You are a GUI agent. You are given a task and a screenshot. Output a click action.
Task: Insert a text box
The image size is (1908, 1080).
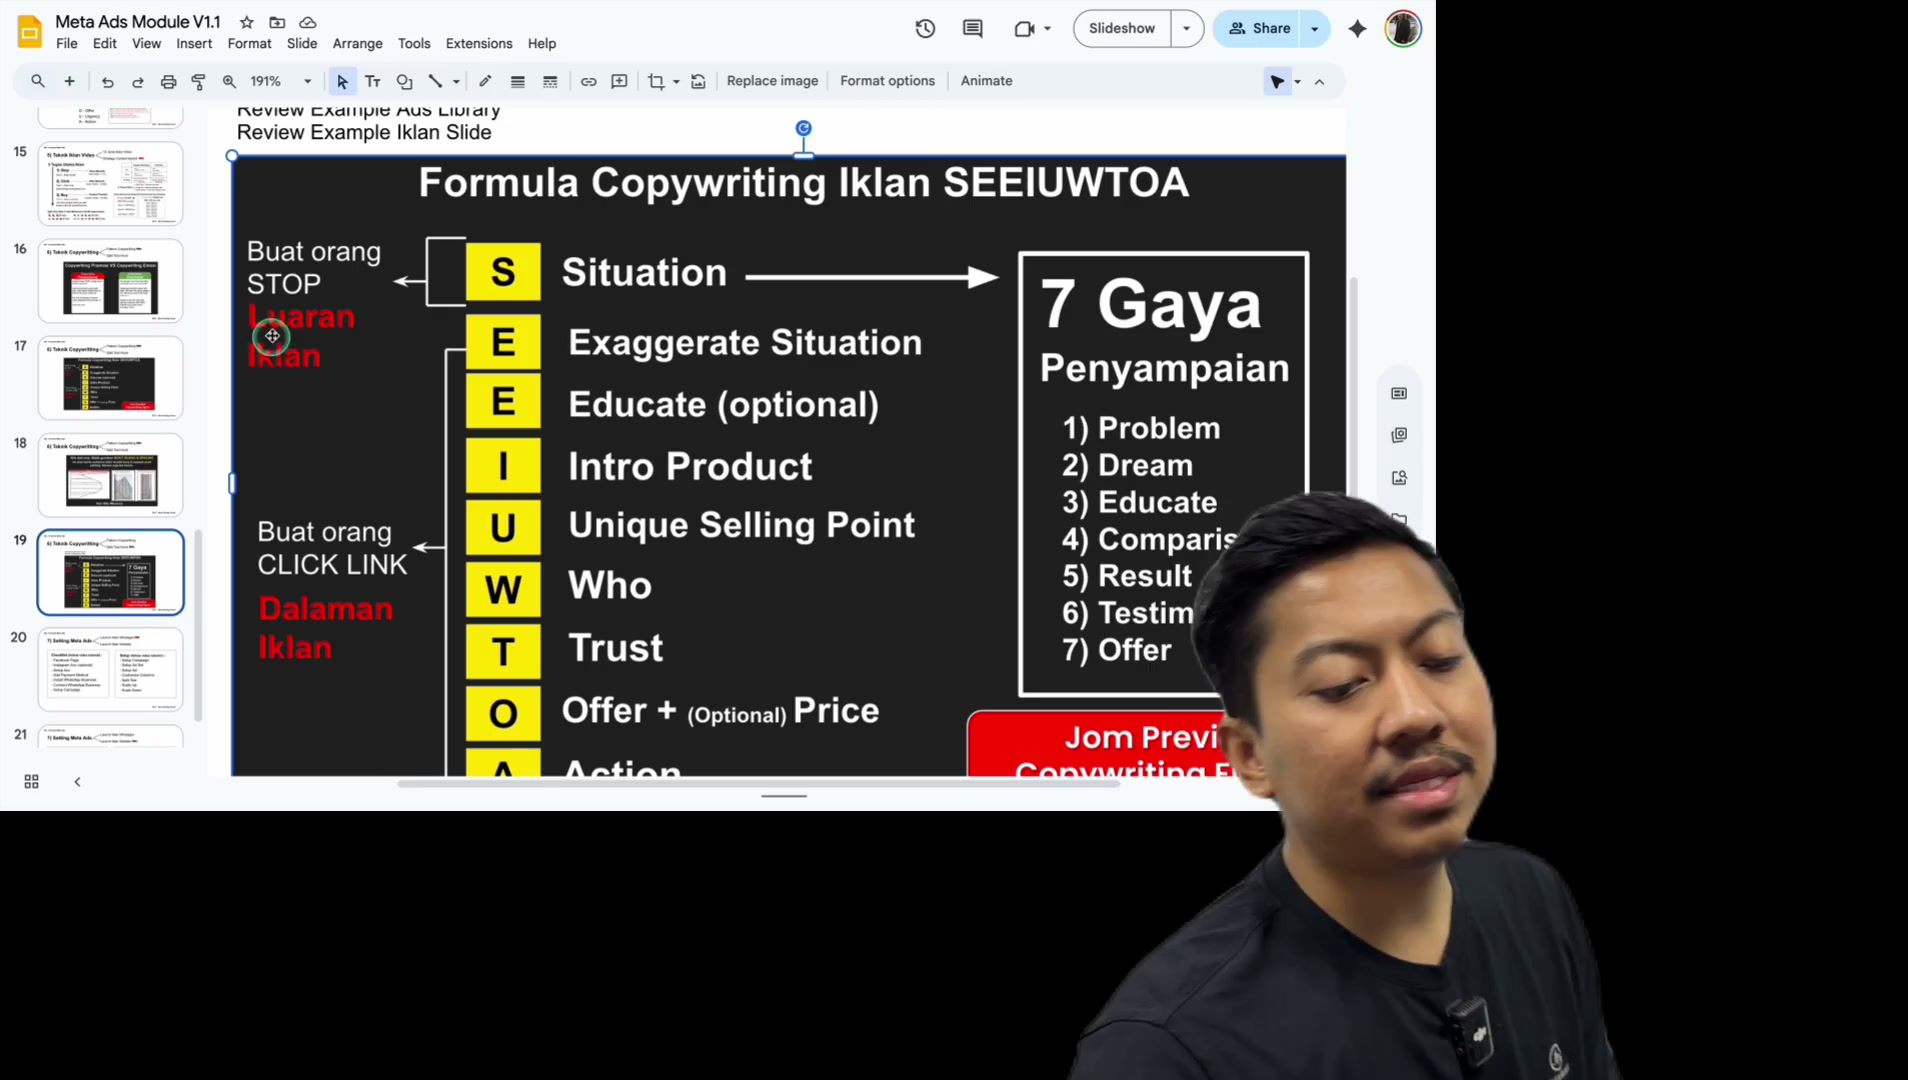click(372, 81)
